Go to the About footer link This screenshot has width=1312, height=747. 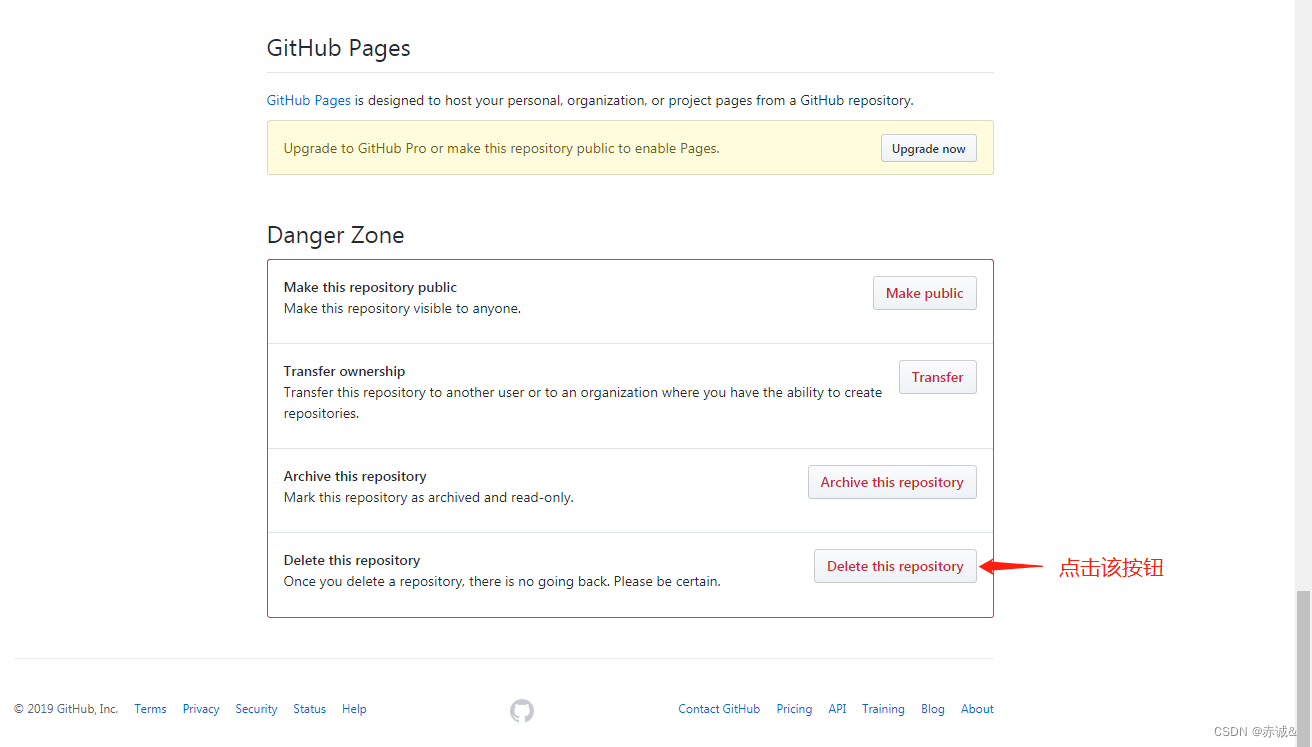pos(977,709)
